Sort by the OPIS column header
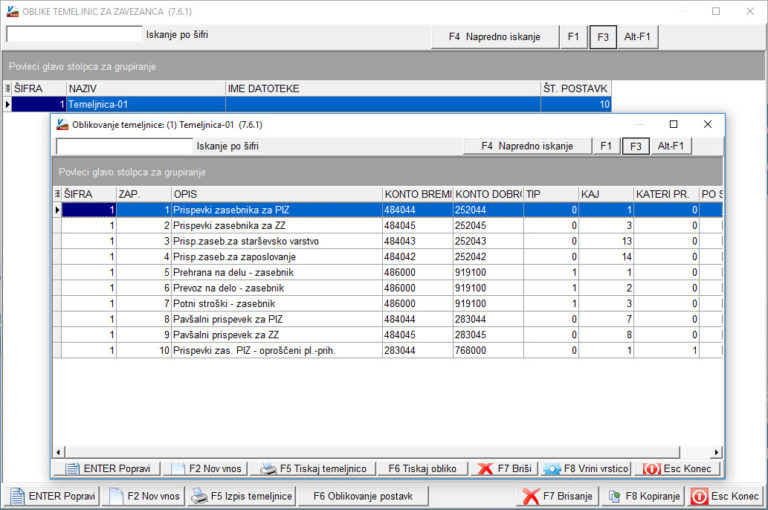 click(275, 193)
